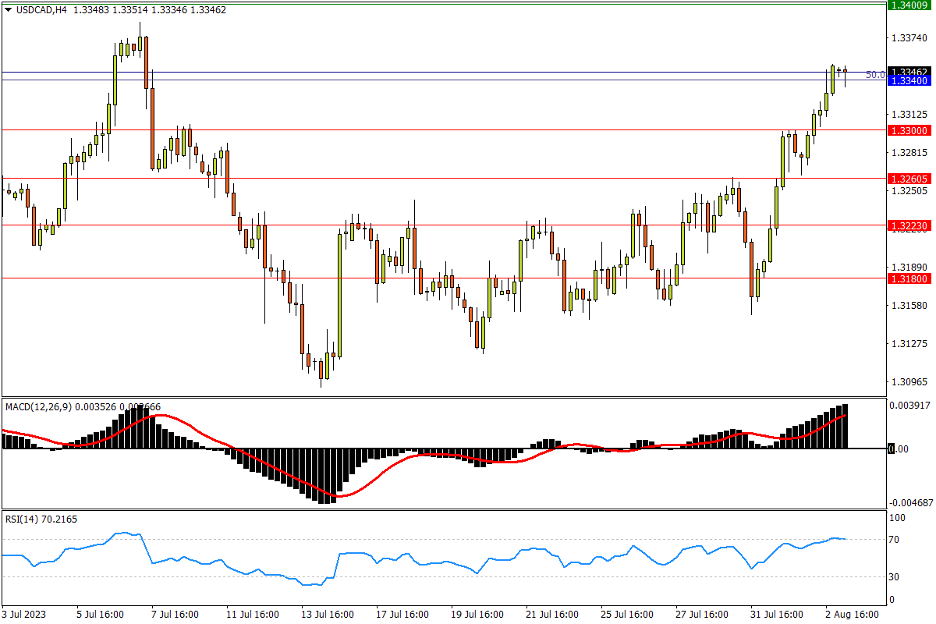
Task: Click the latest candlestick near 1.33462
Action: (x=846, y=72)
